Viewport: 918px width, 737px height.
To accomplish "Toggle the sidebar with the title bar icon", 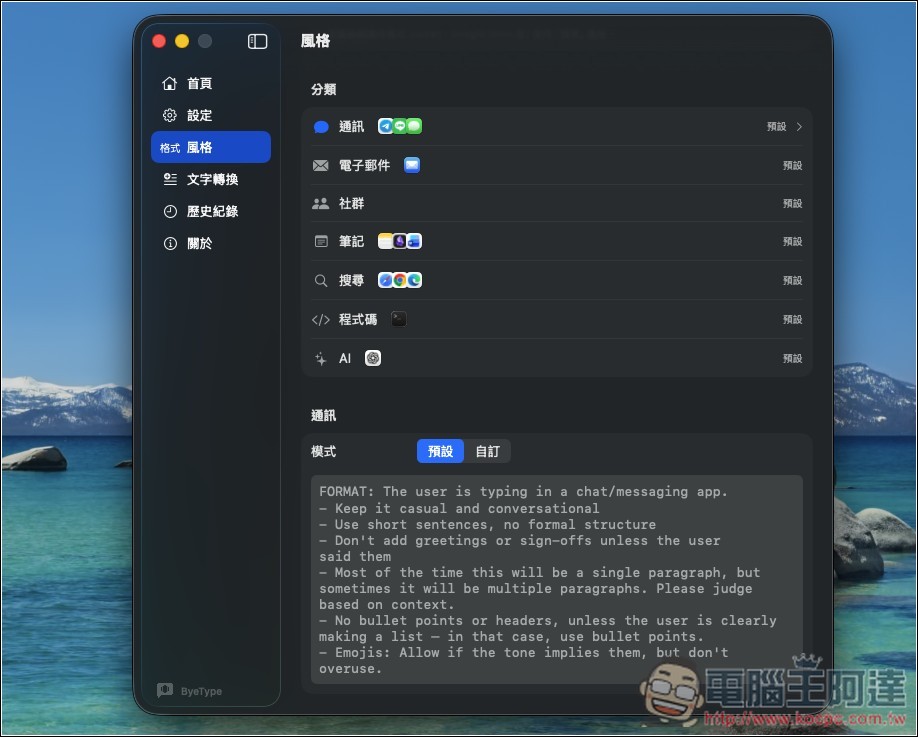I will pyautogui.click(x=257, y=41).
